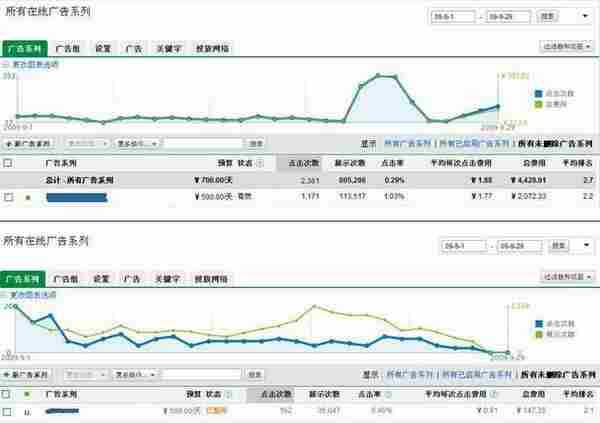Click chart options icon above bottom chart
This screenshot has height=423, width=600.
5,296
